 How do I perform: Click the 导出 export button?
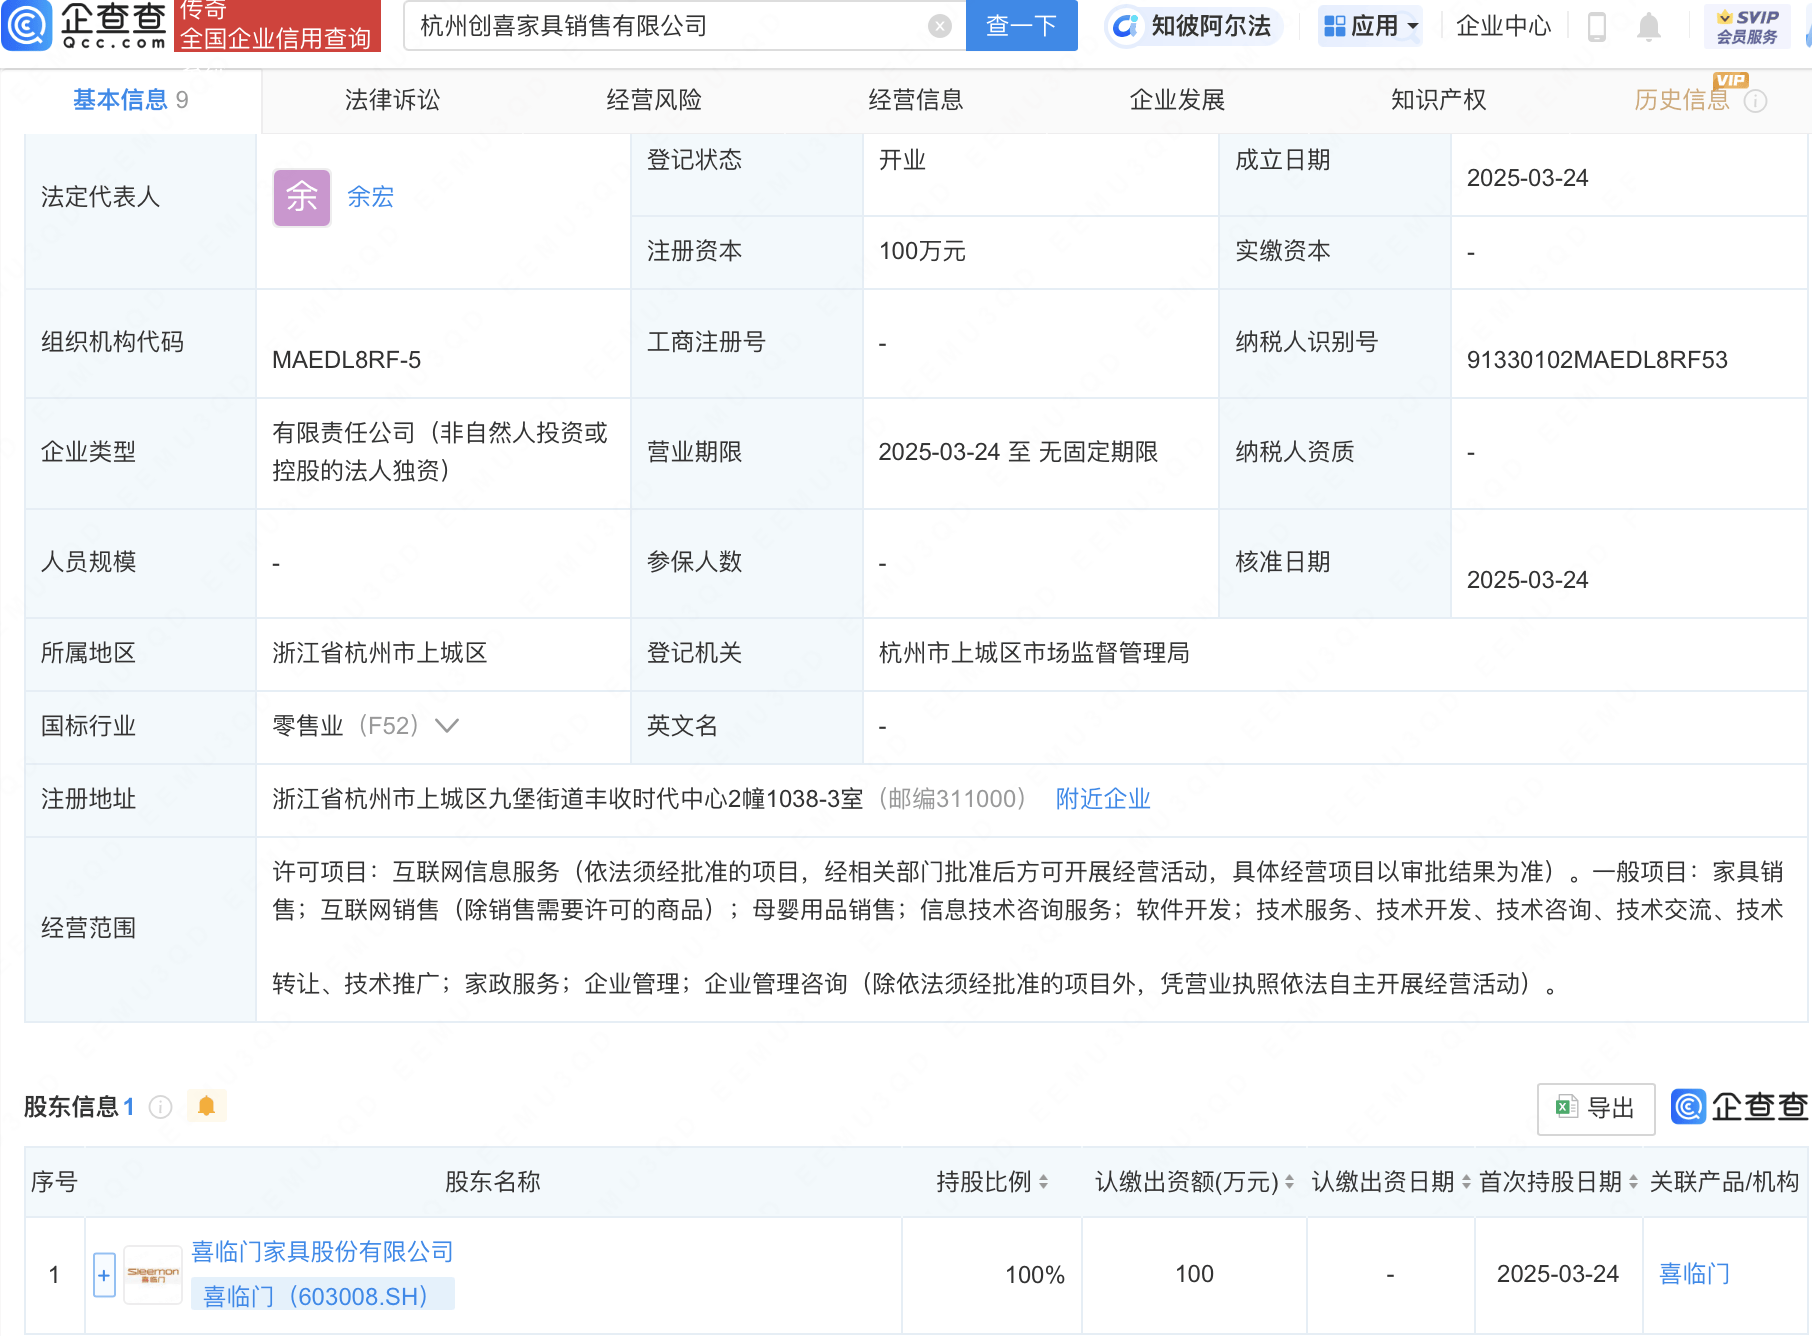tap(1596, 1108)
